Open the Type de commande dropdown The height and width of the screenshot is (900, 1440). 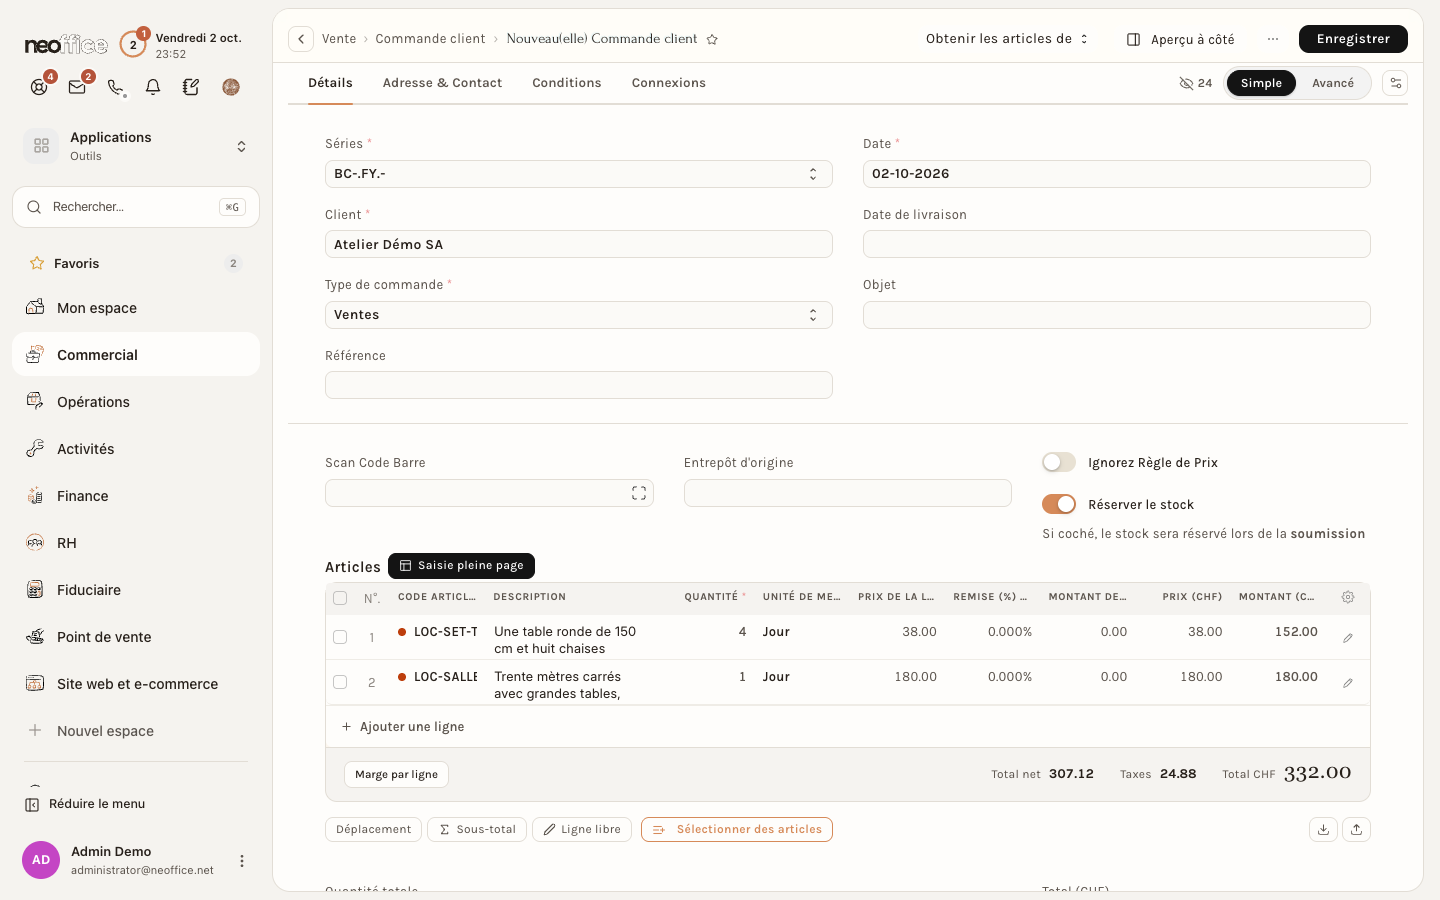click(x=578, y=315)
